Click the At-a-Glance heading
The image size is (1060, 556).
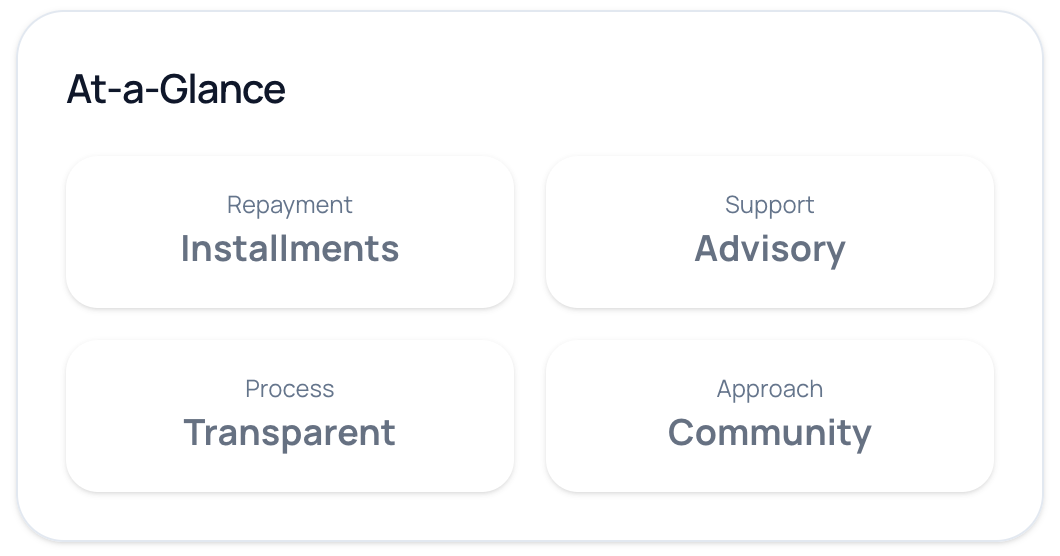click(x=176, y=90)
